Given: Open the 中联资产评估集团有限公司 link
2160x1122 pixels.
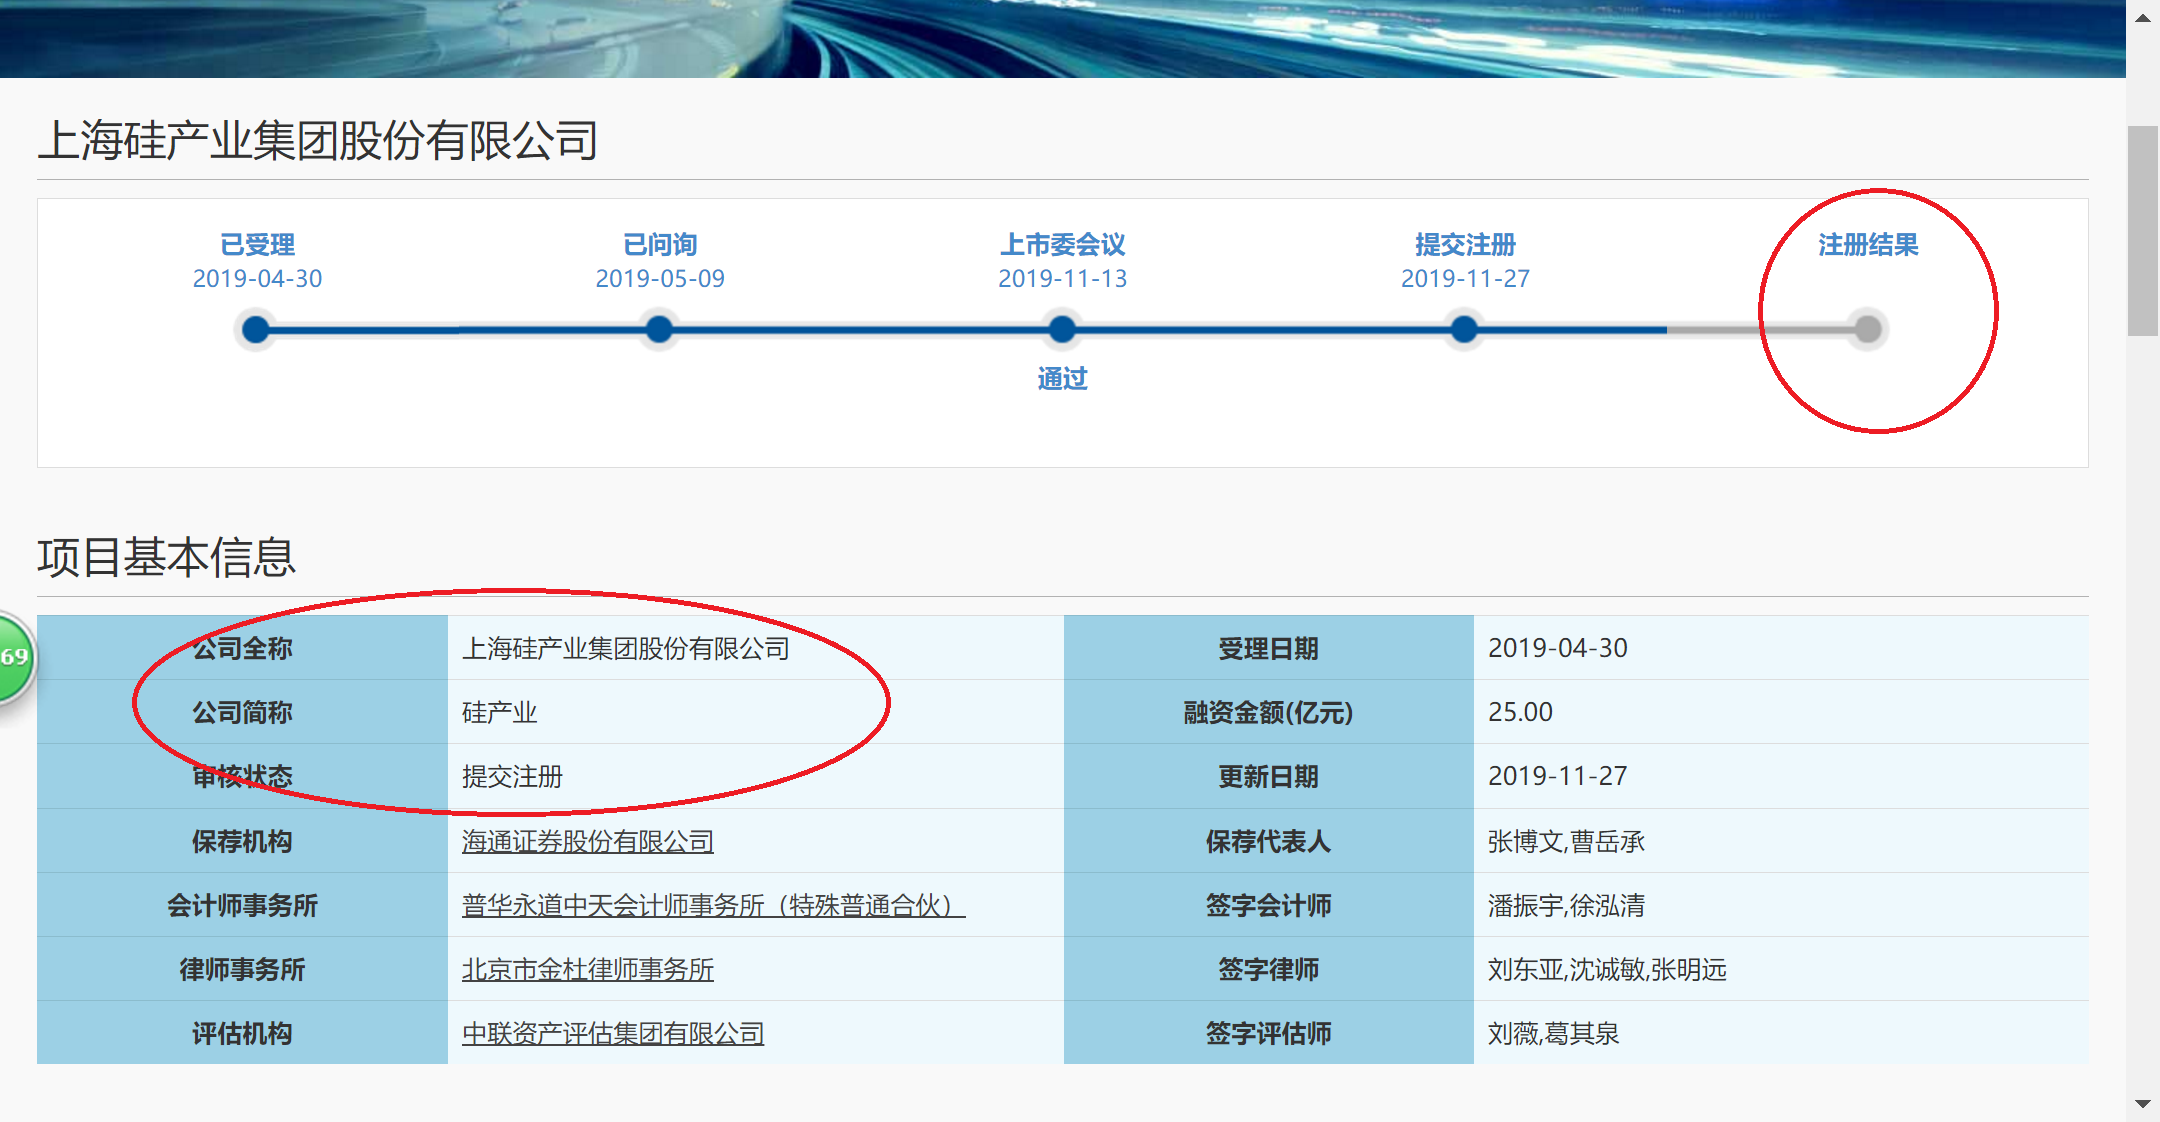Looking at the screenshot, I should (613, 1034).
